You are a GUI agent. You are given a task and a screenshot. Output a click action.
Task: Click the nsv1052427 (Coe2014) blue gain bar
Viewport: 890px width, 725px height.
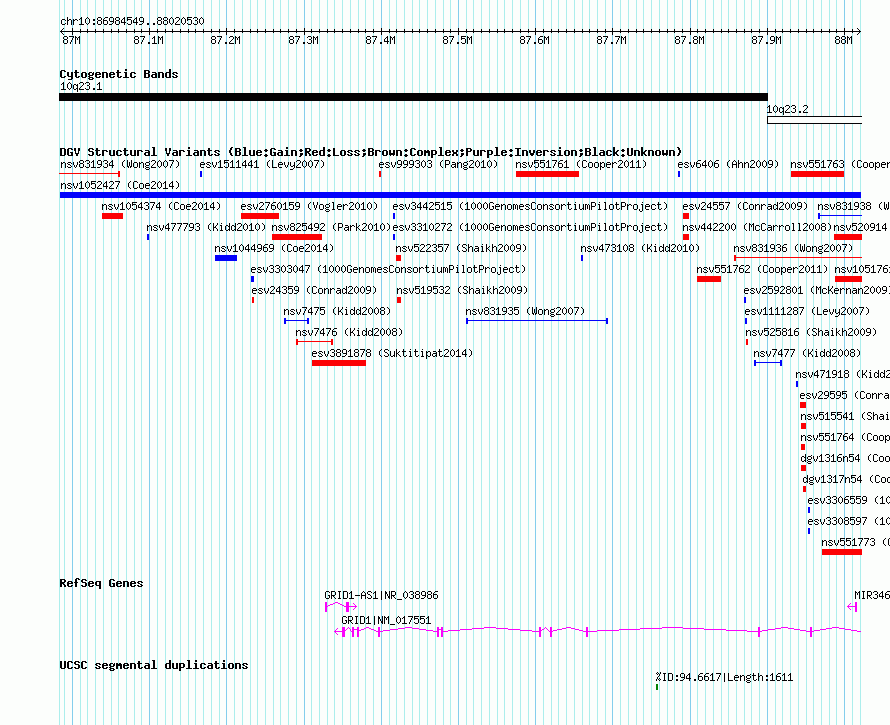pos(460,195)
